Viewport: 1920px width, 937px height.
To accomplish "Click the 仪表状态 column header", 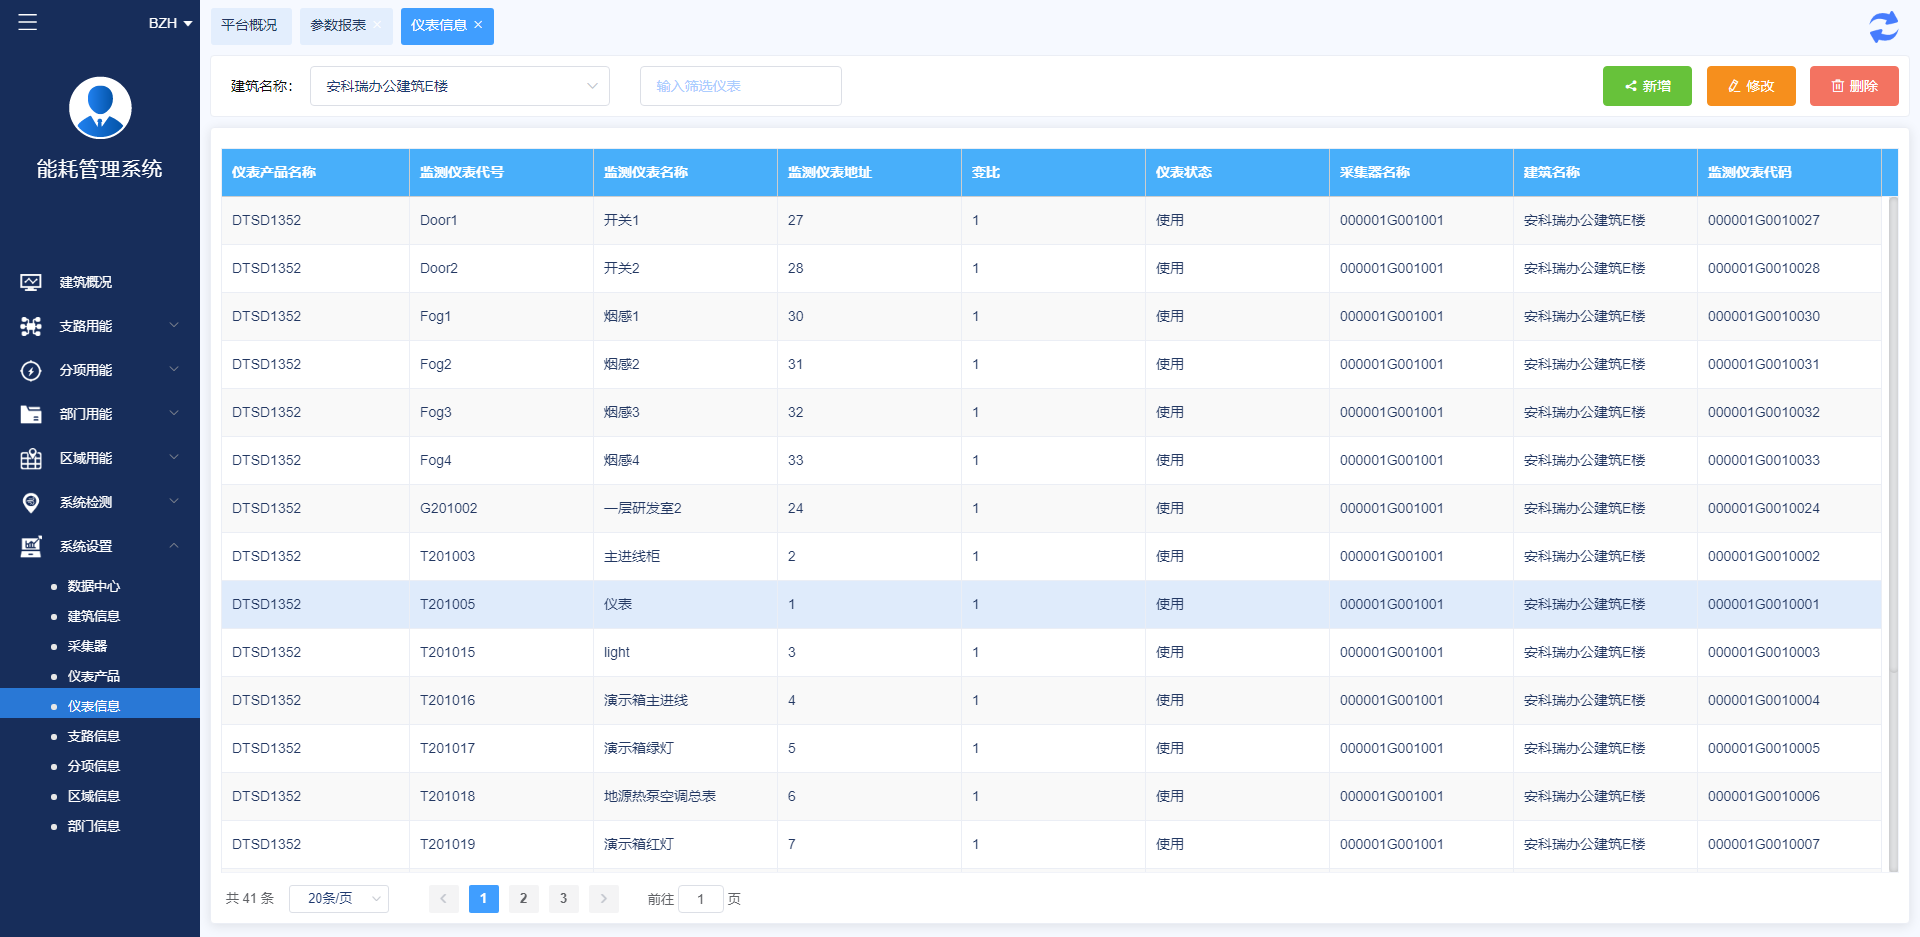I will [x=1237, y=172].
